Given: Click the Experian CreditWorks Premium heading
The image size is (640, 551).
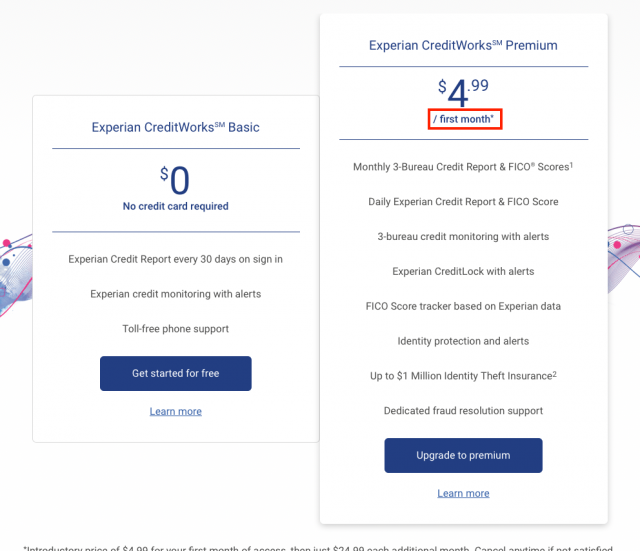Looking at the screenshot, I should (463, 45).
